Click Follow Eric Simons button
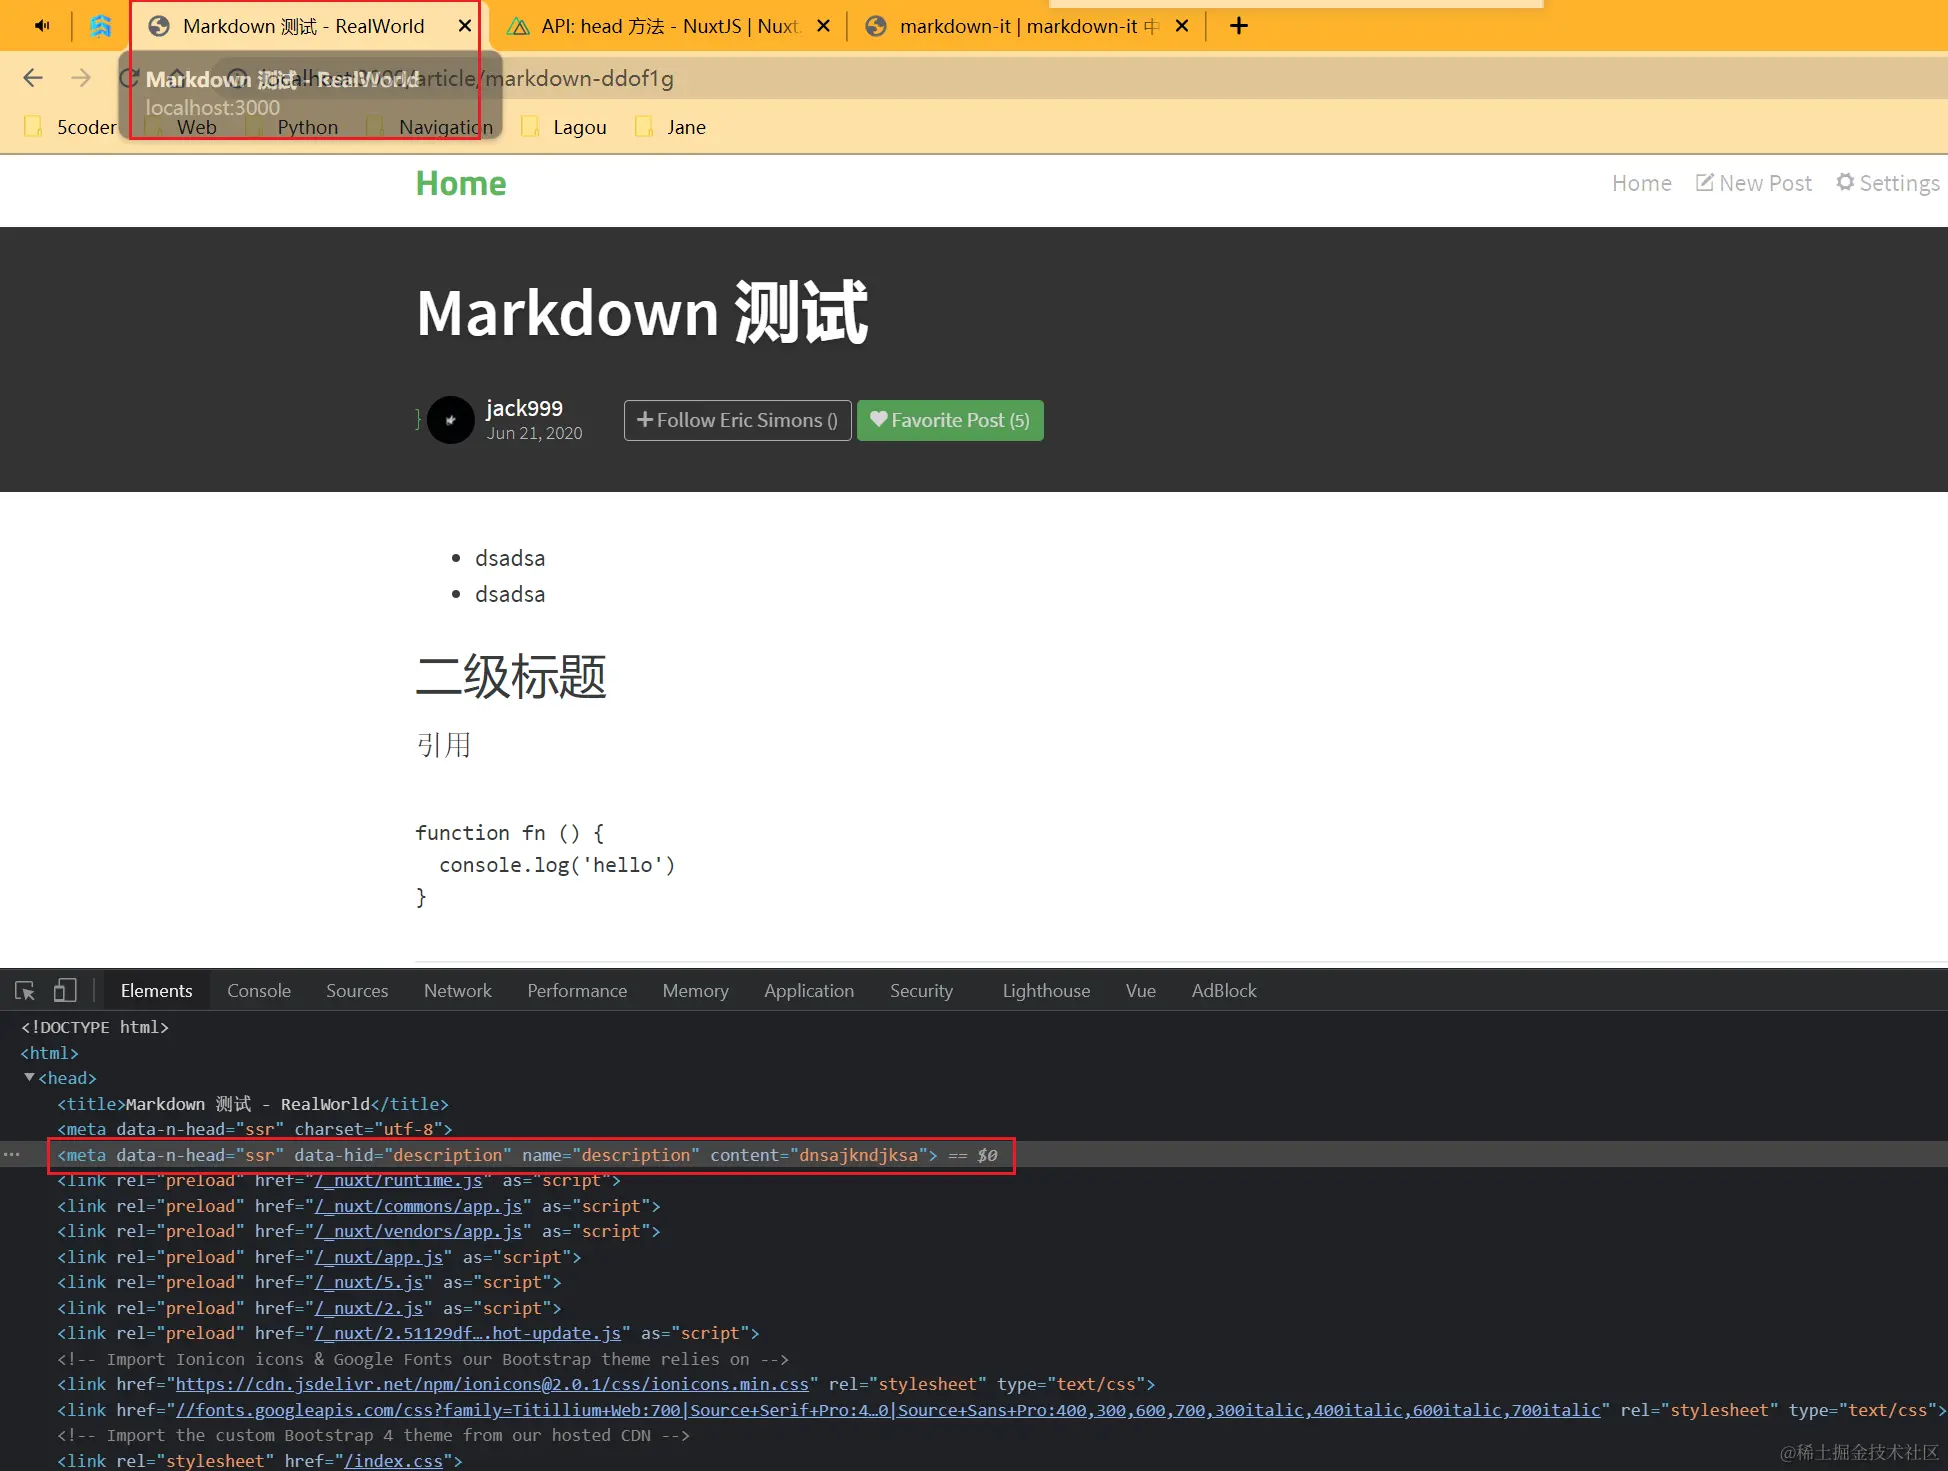Screen dimensions: 1948x1471 coord(737,420)
